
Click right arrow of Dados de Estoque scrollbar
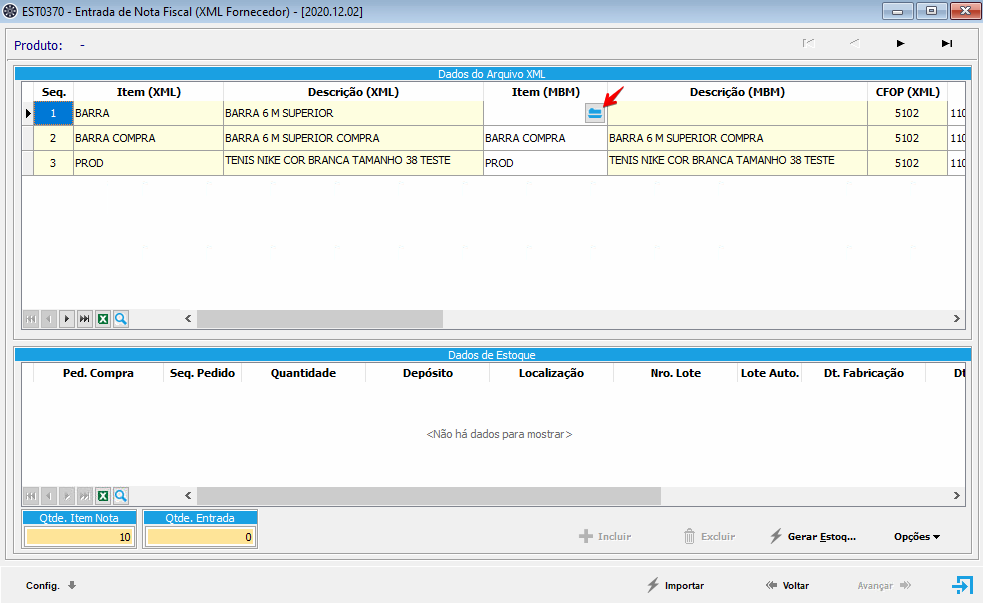[957, 496]
